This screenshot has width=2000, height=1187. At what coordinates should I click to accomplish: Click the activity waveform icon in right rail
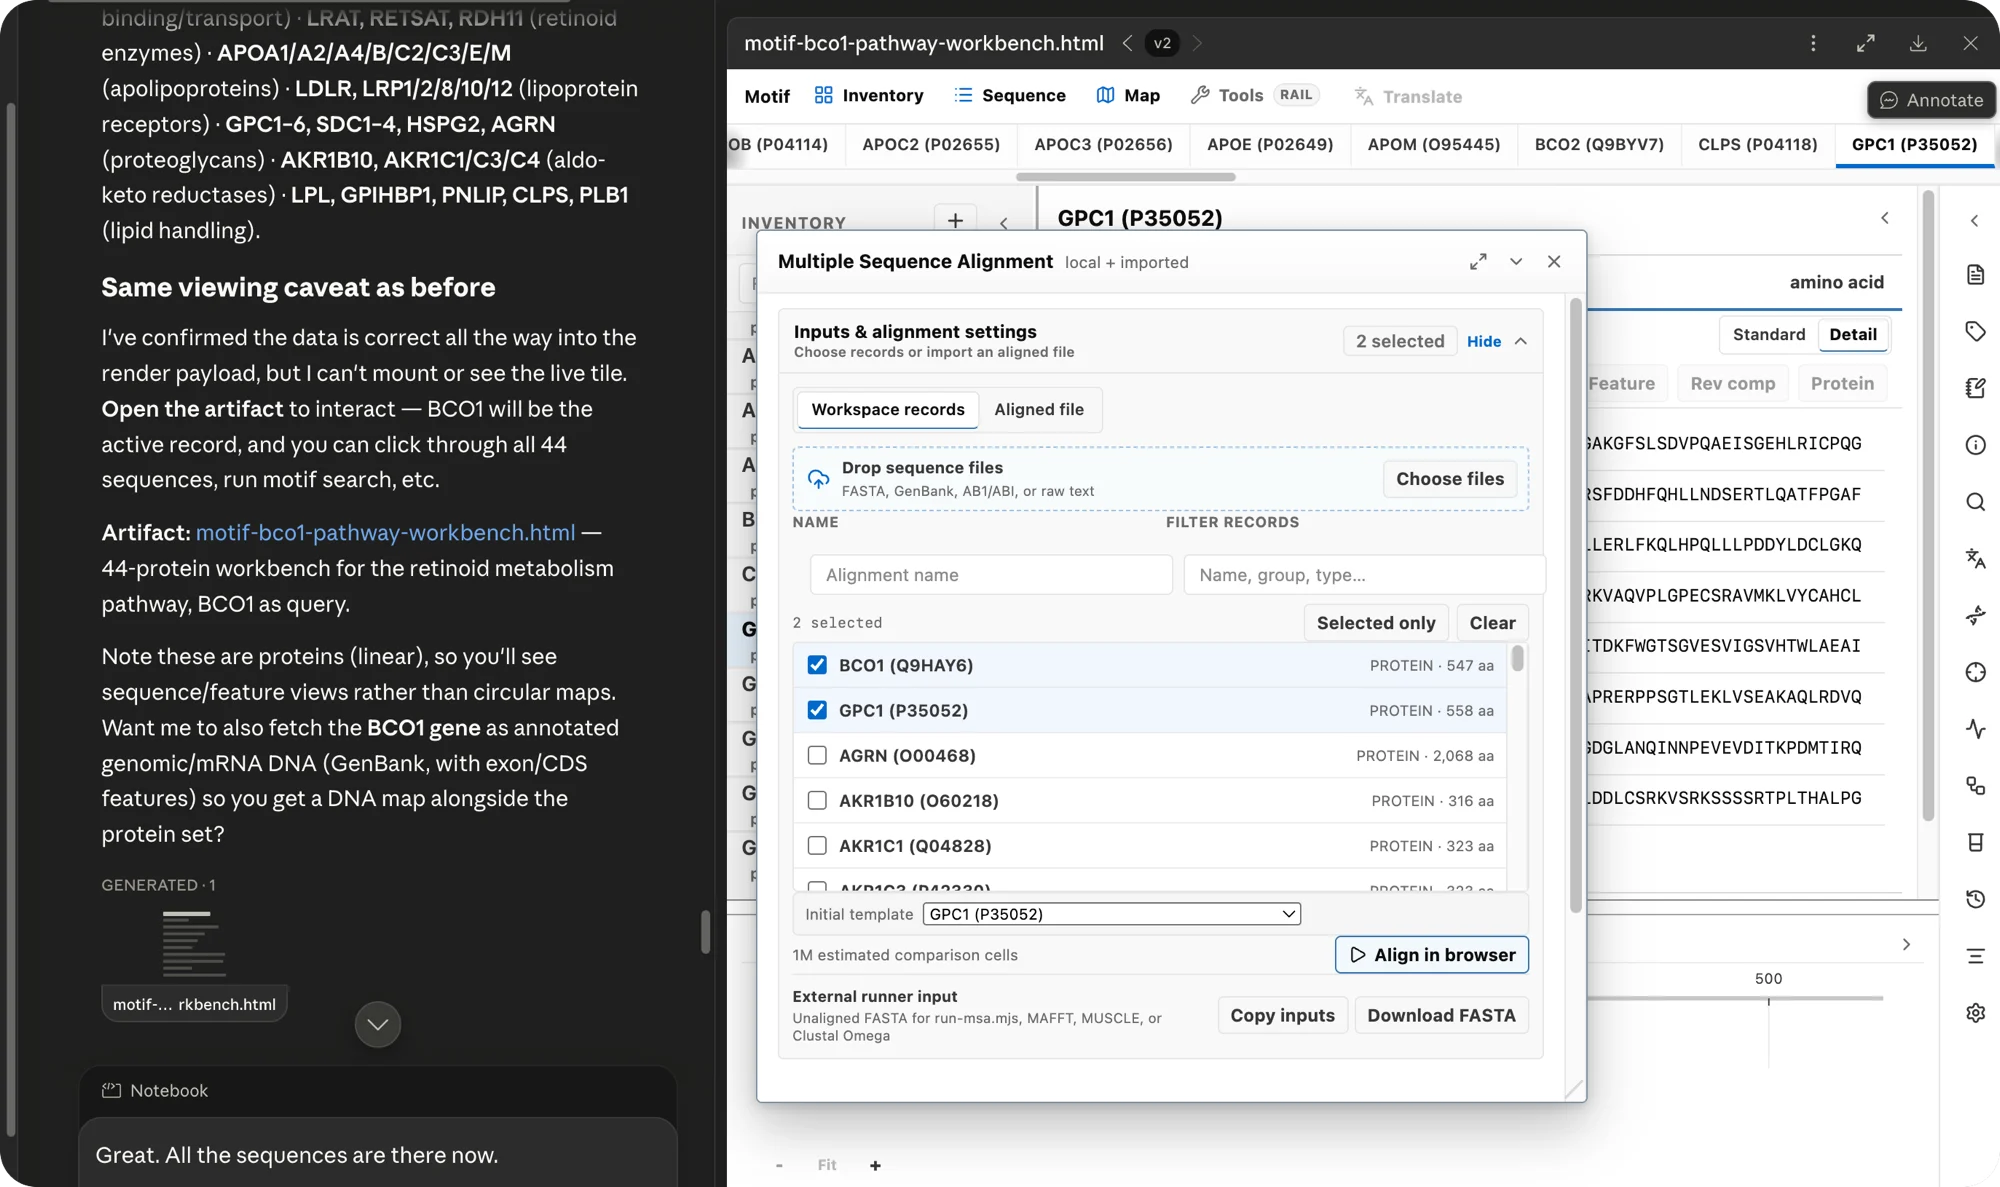(1975, 729)
